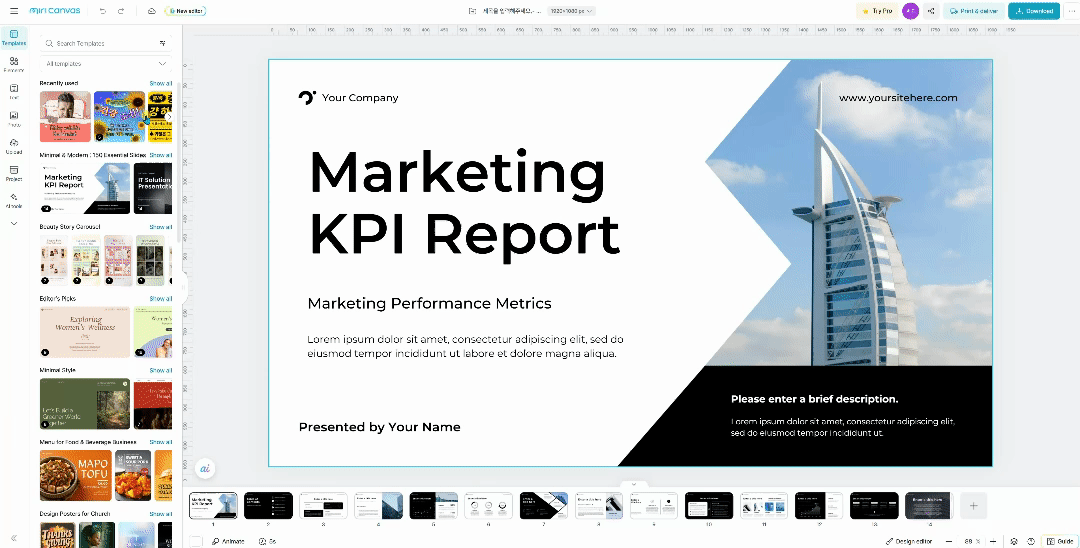
Task: Click the checkbox left of Animate
Action: (196, 541)
